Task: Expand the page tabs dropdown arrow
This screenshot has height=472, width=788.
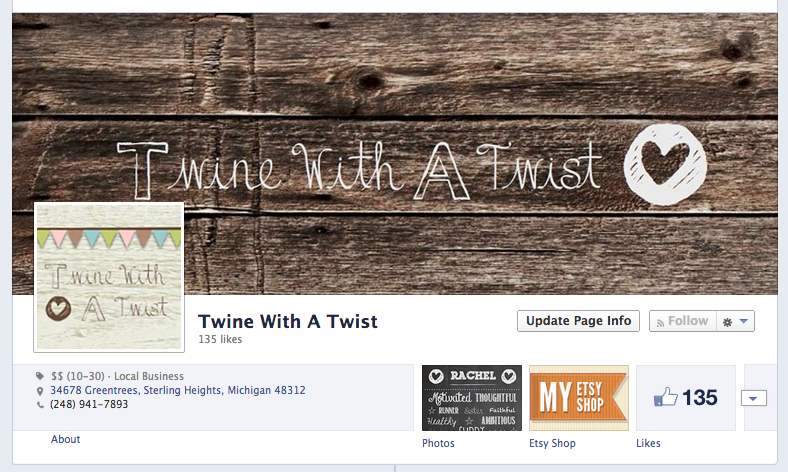Action: (x=753, y=398)
